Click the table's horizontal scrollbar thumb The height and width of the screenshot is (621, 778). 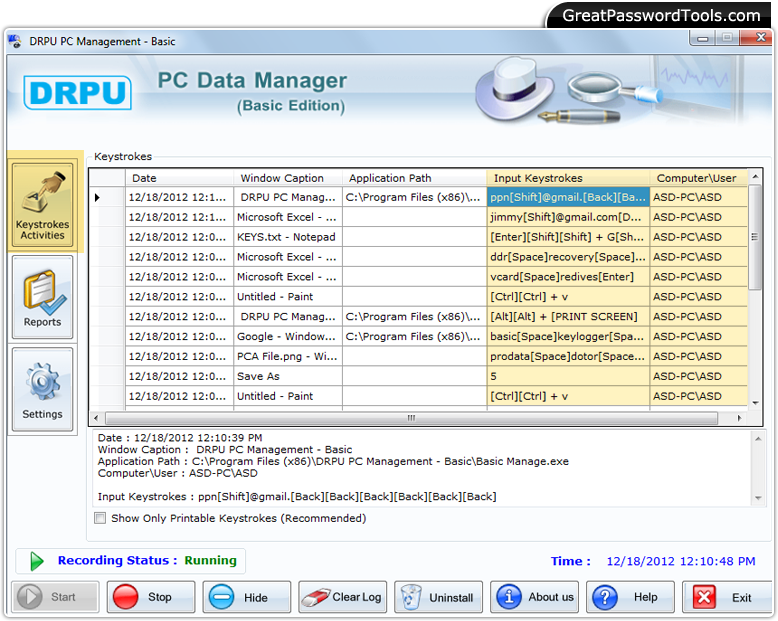pos(411,418)
